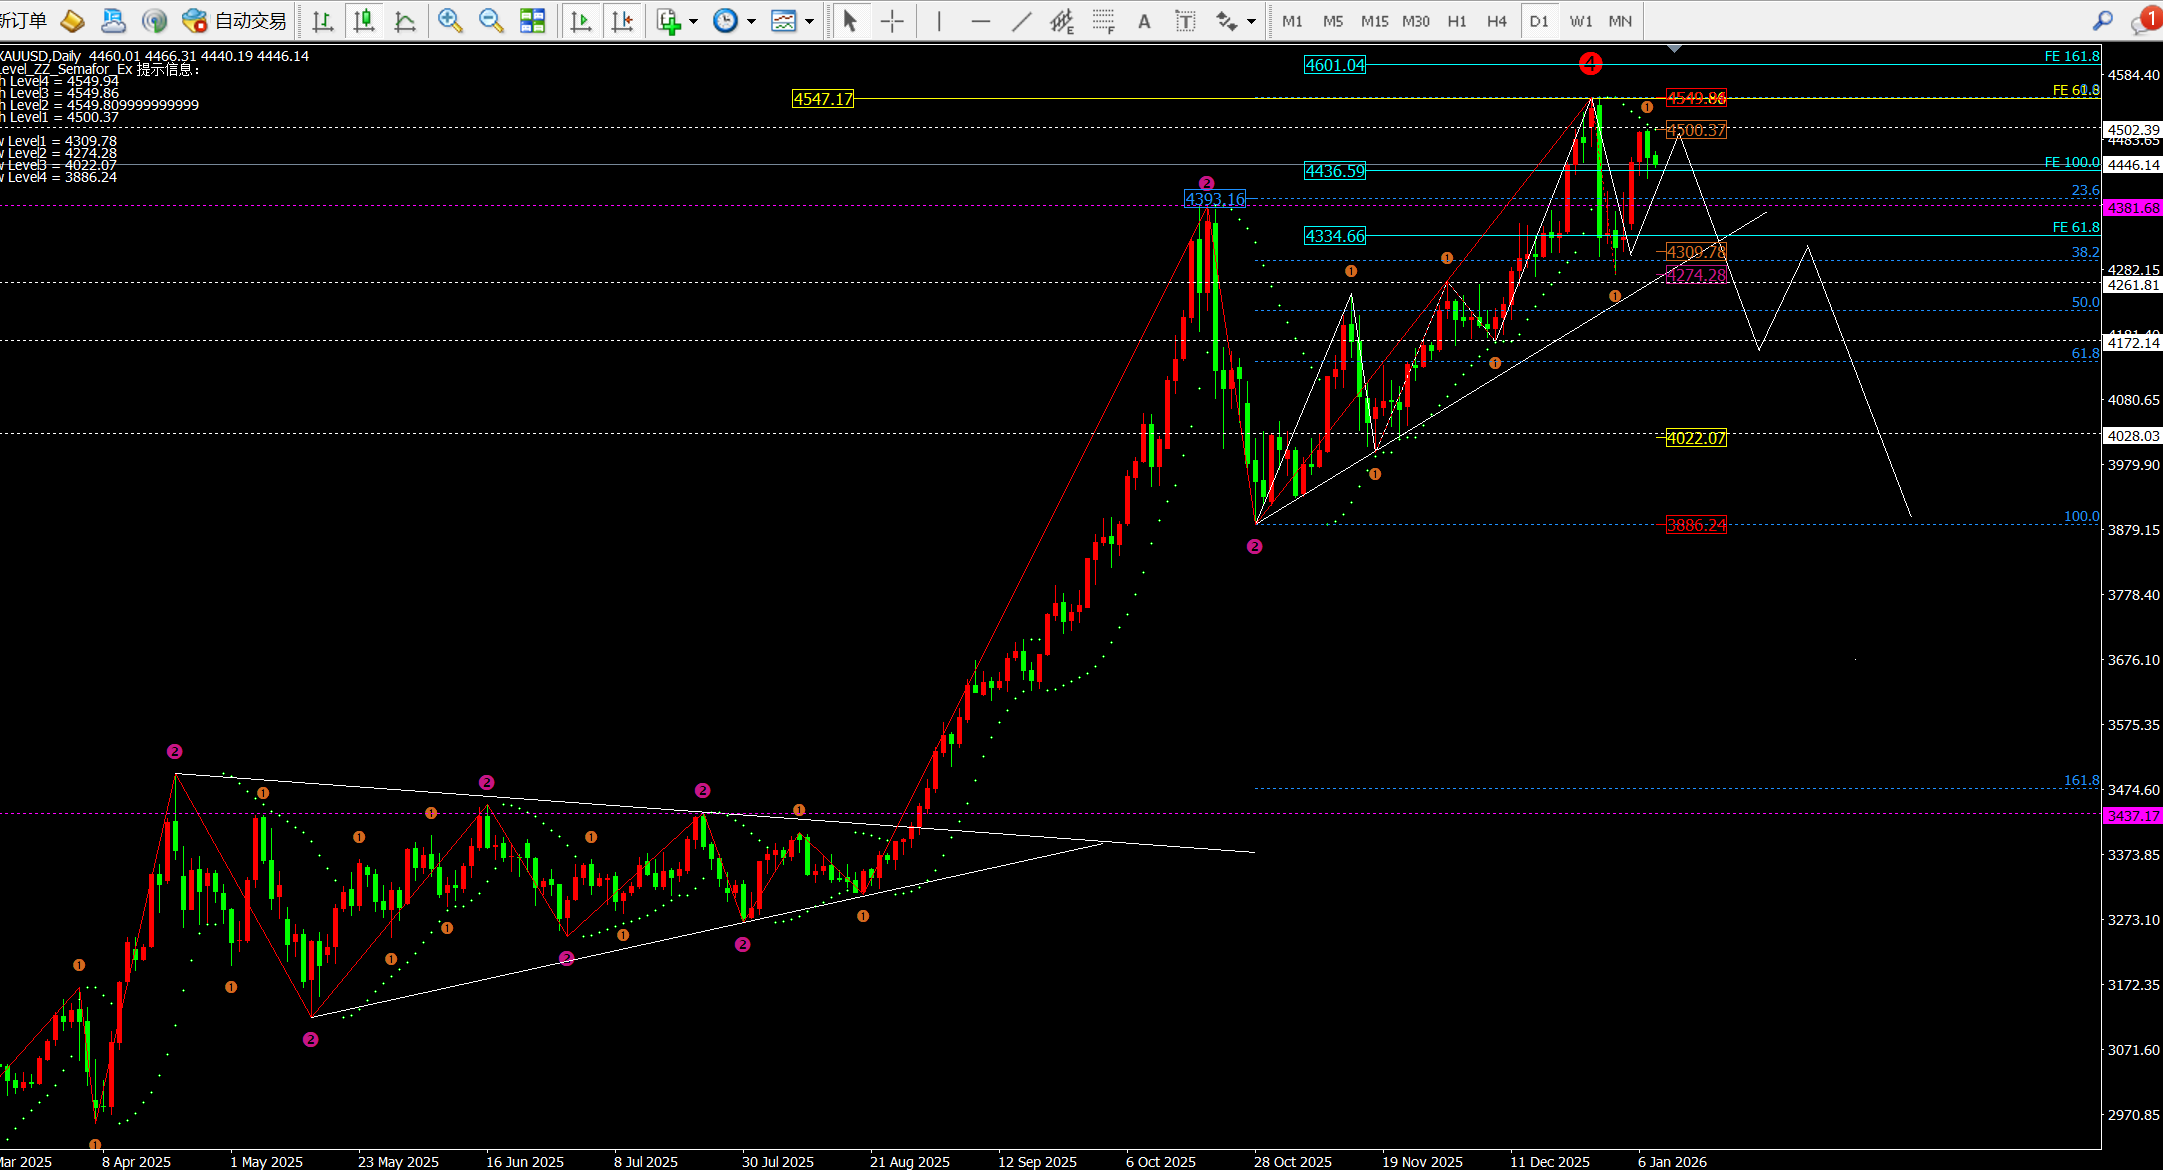Click the tile windows icon
2163x1170 pixels.
tap(533, 20)
